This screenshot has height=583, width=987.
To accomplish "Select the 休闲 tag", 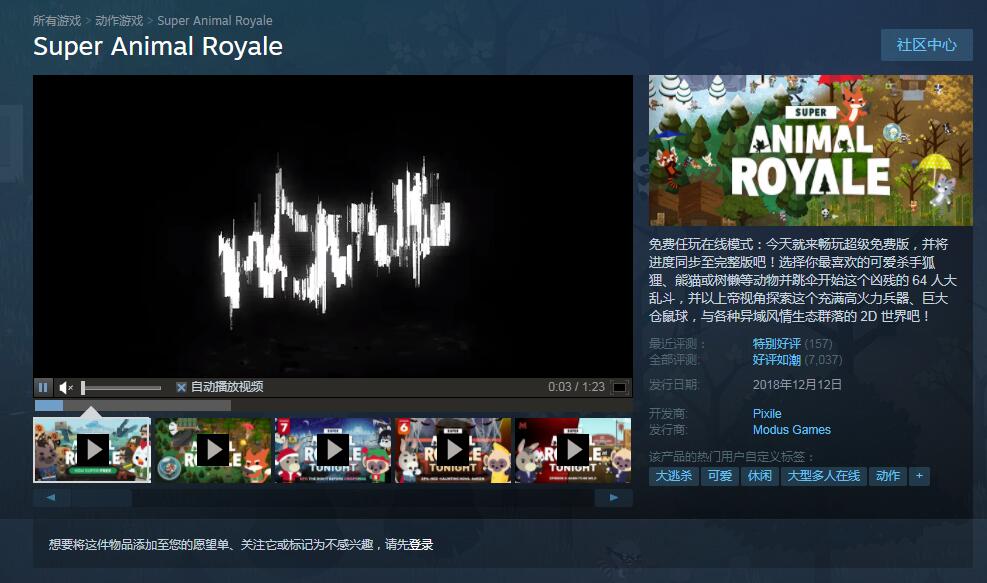I will (x=760, y=476).
